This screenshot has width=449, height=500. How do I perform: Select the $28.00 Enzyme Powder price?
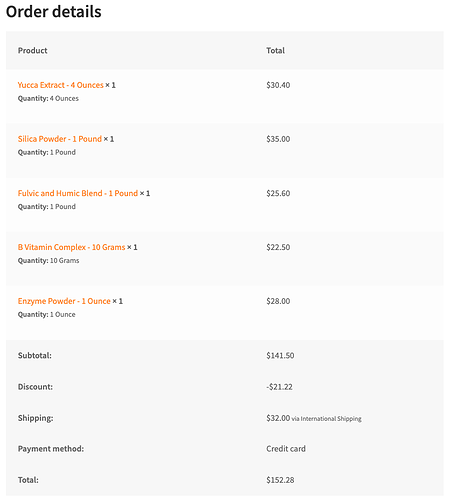(x=278, y=301)
